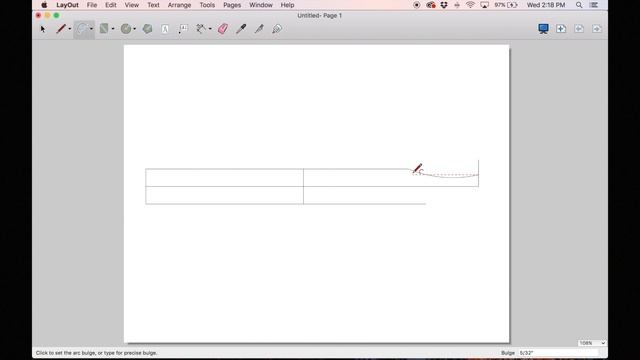The width and height of the screenshot is (640, 360).
Task: Open the Arrange menu
Action: coord(179,5)
